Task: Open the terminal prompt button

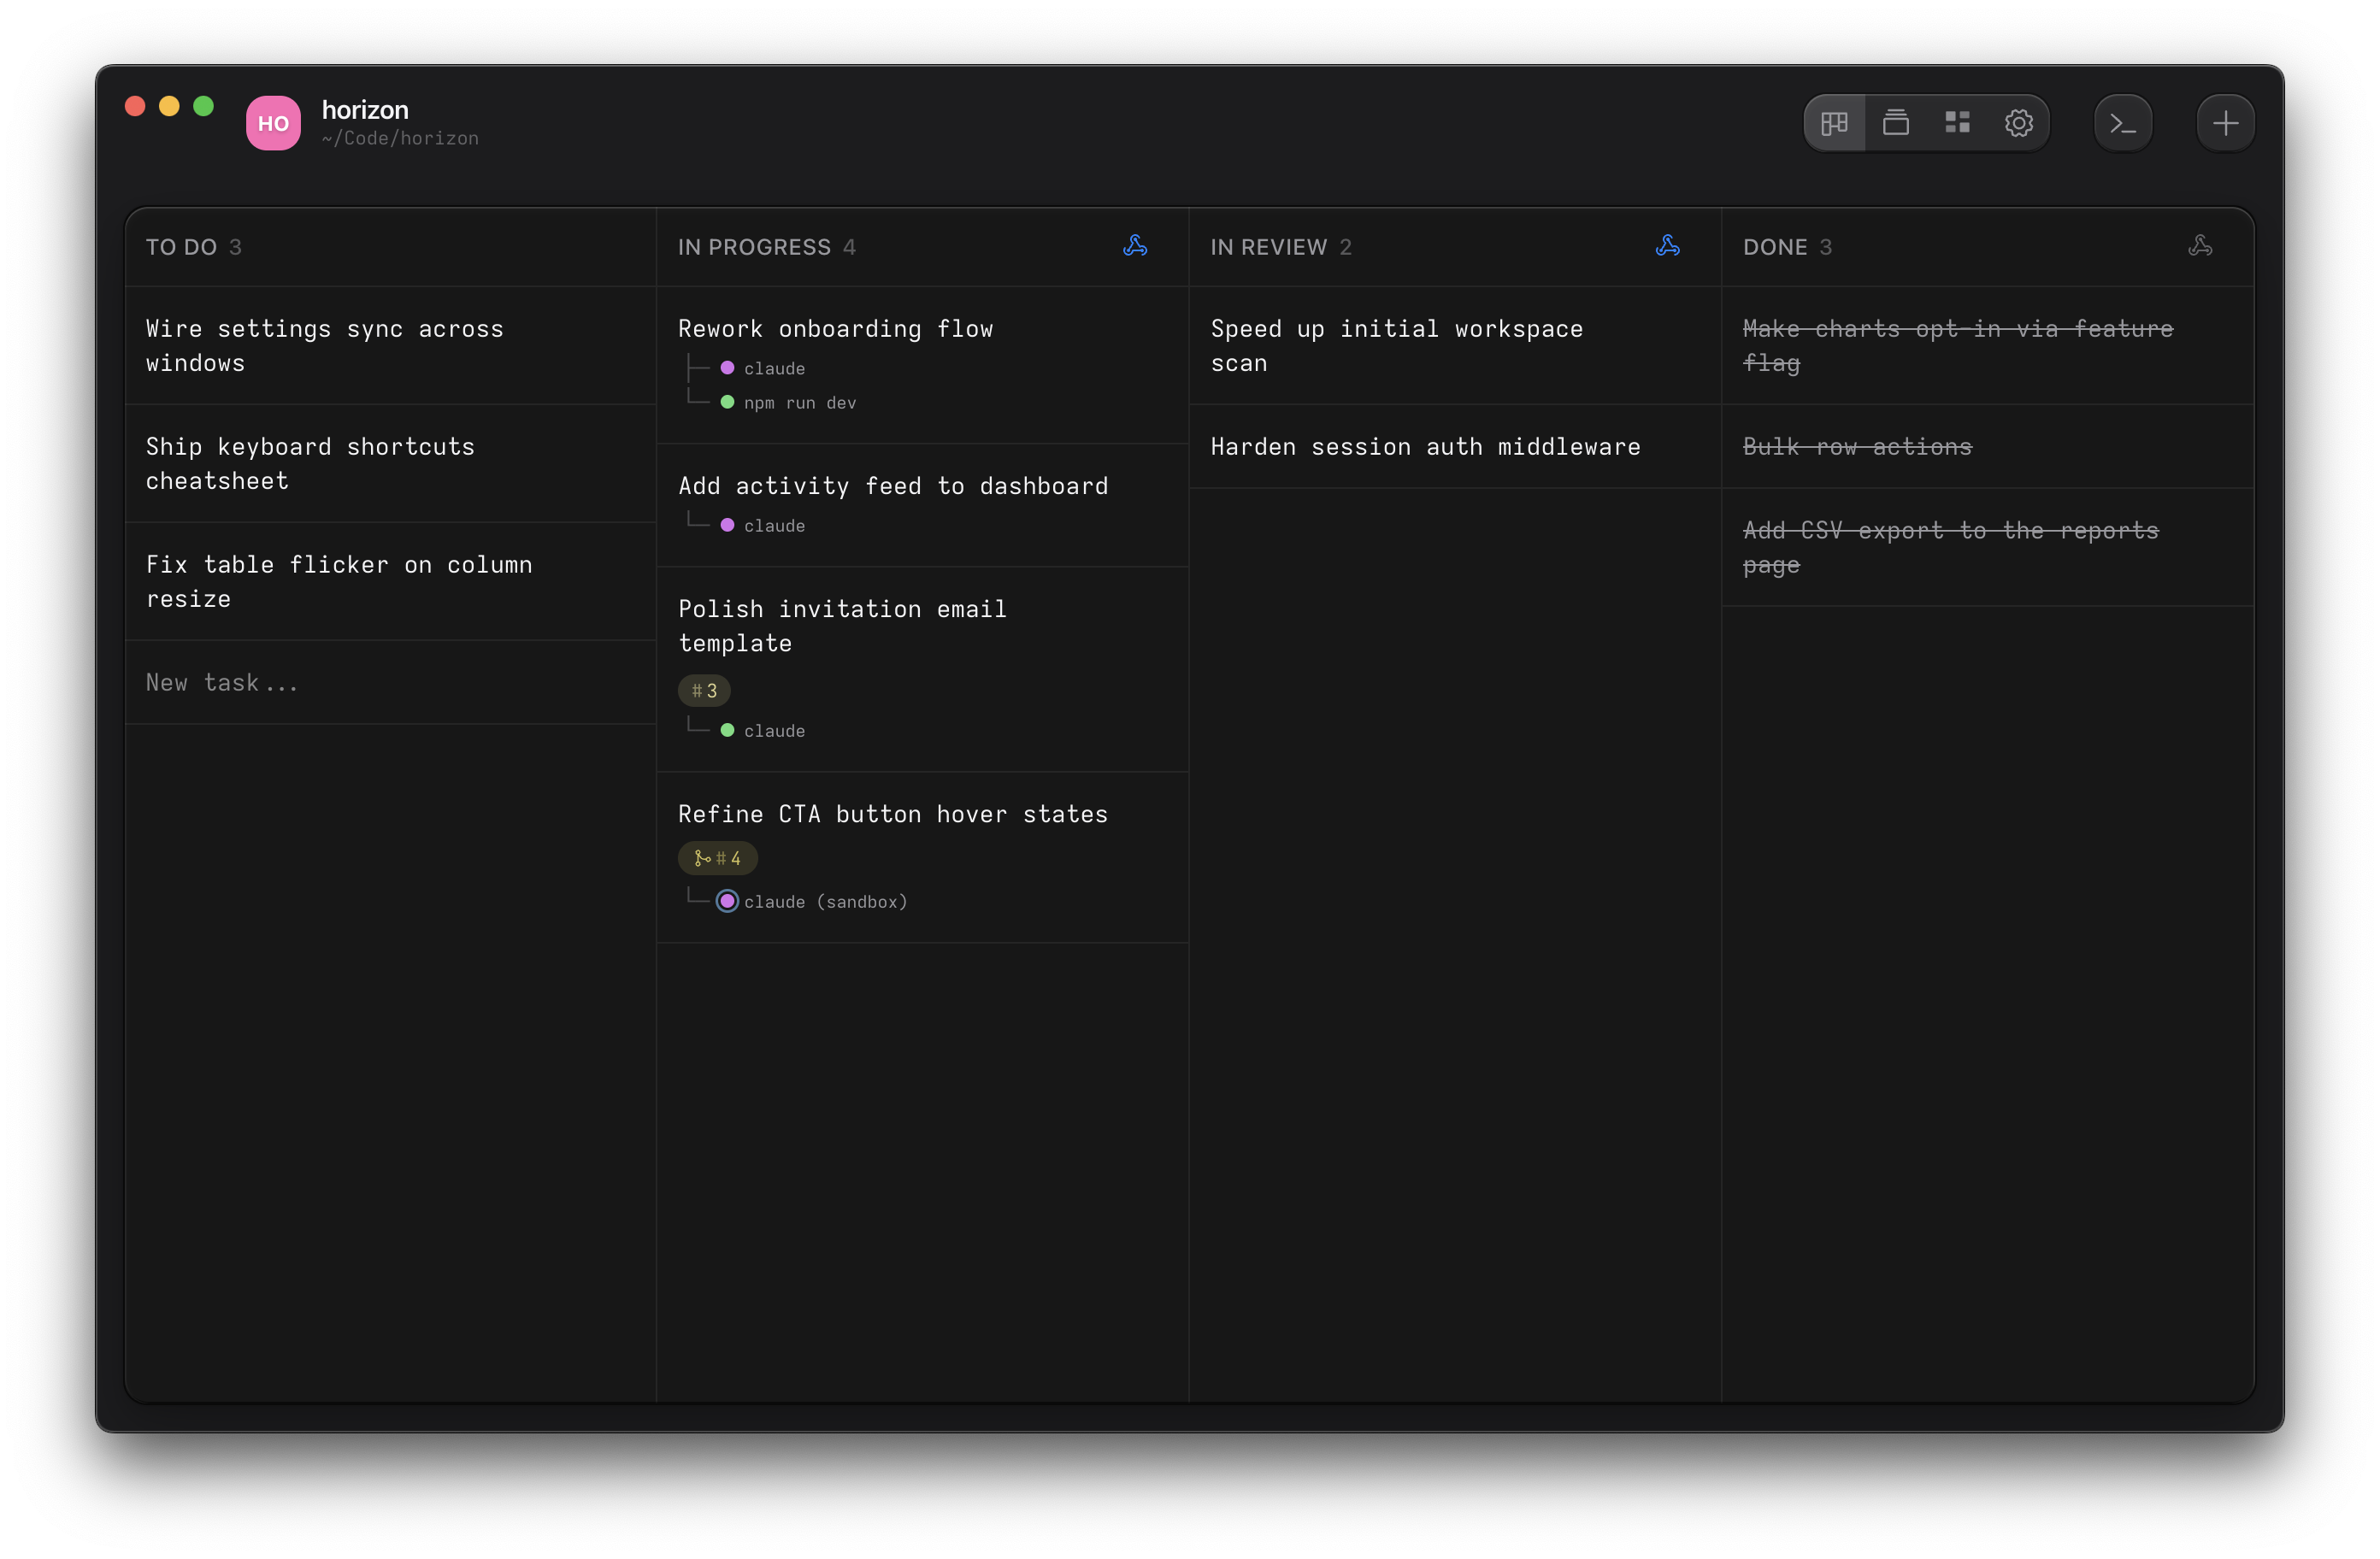Action: tap(2122, 123)
